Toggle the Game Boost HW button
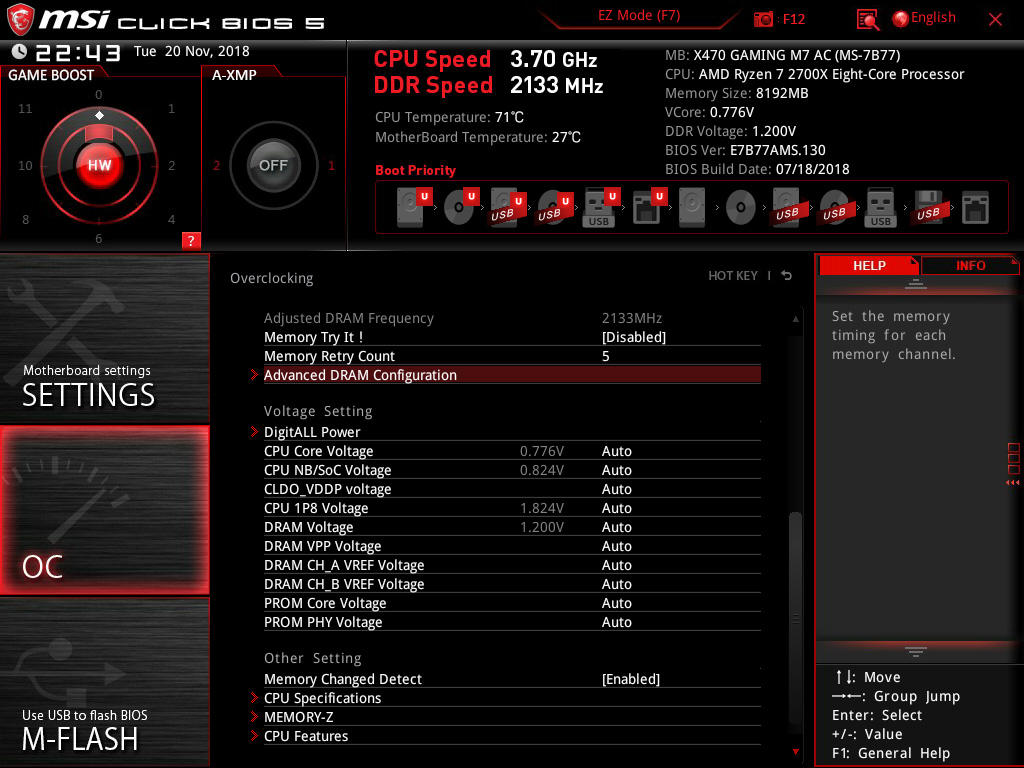This screenshot has width=1024, height=768. (x=99, y=165)
